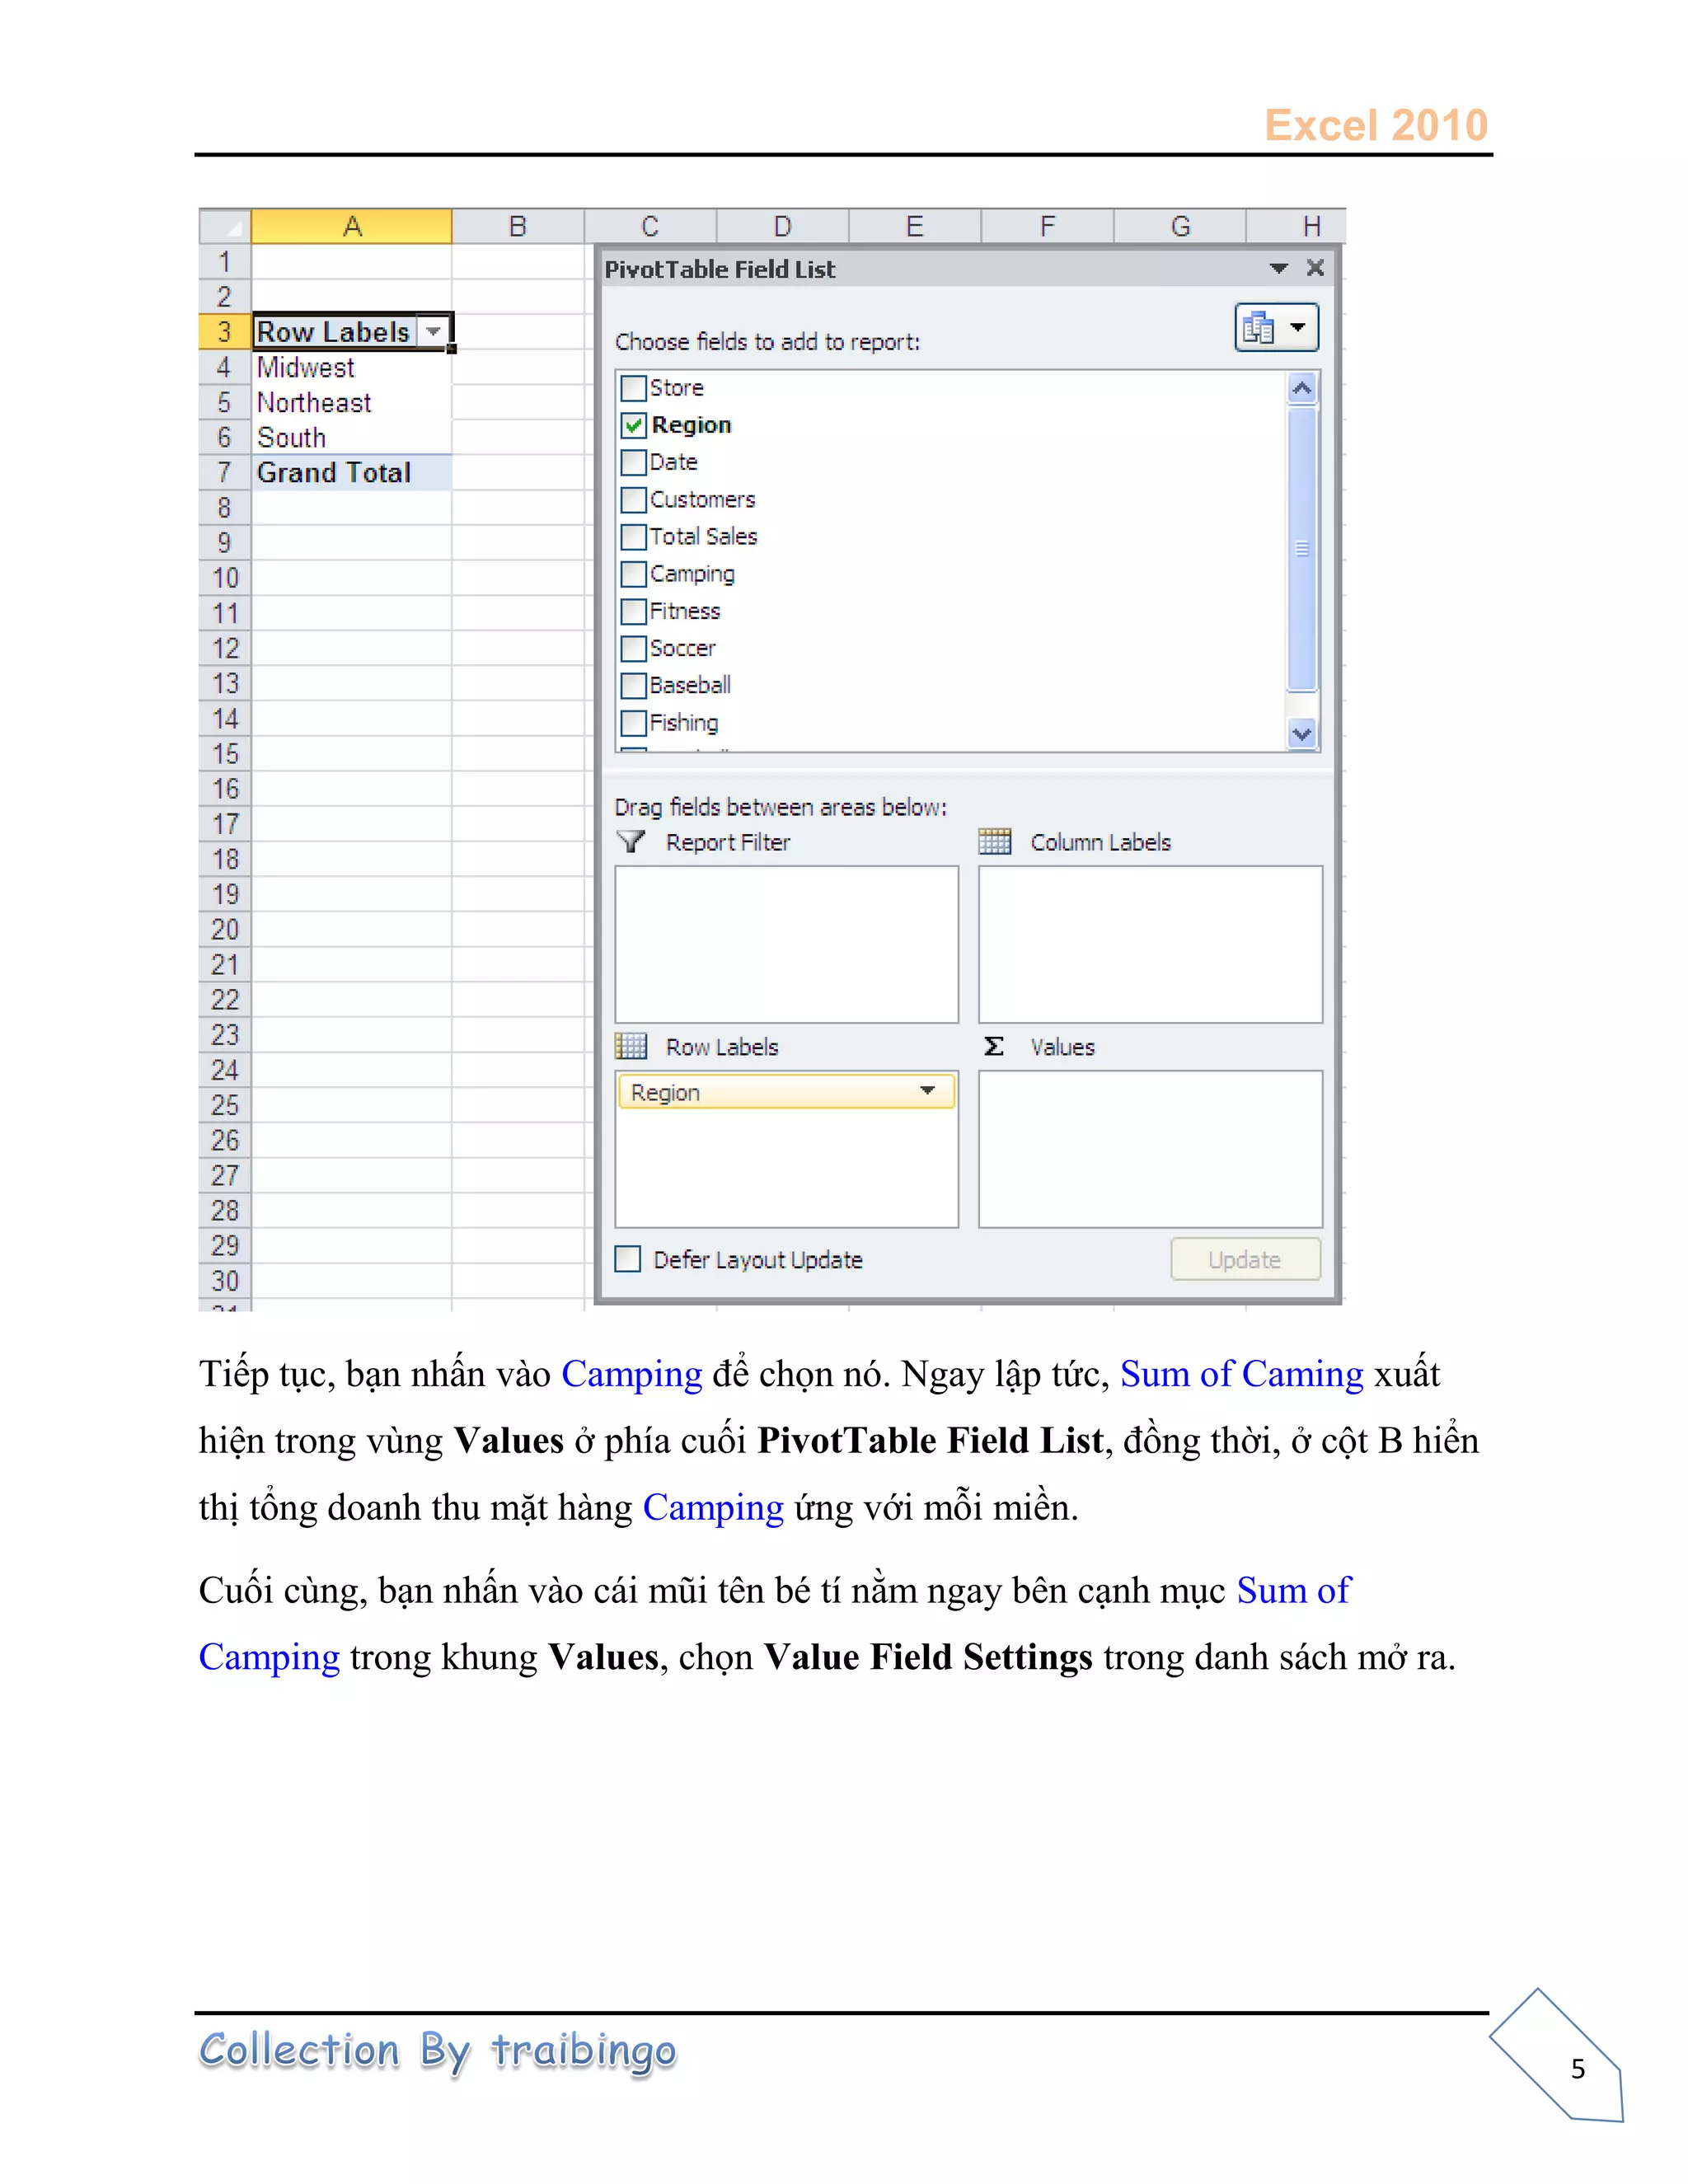
Task: Open the field list layout view button
Action: [1276, 328]
